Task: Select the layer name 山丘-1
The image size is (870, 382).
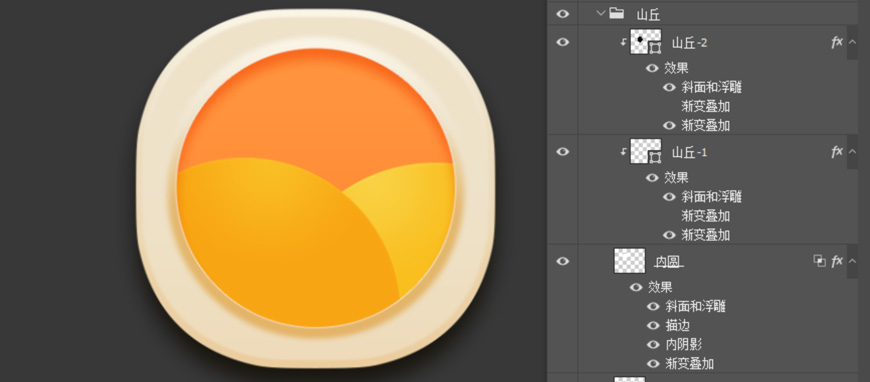Action: (x=690, y=152)
